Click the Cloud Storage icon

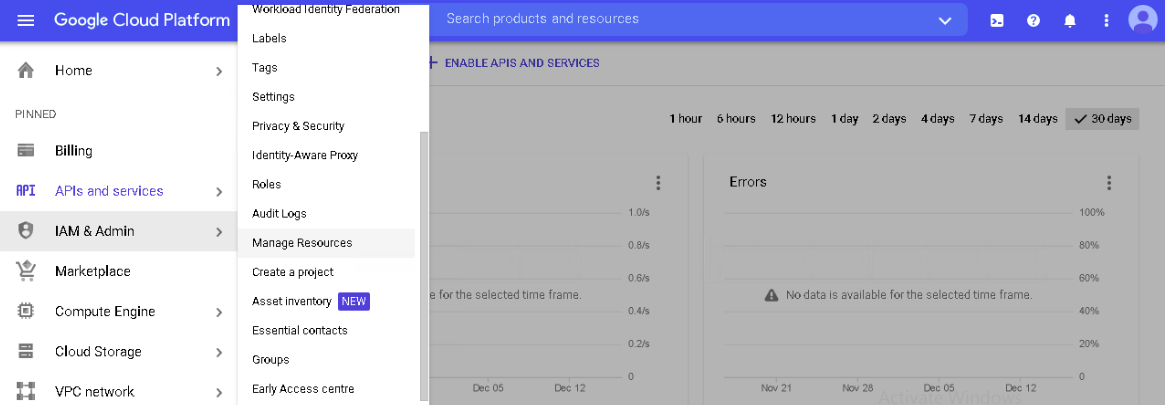coord(26,351)
